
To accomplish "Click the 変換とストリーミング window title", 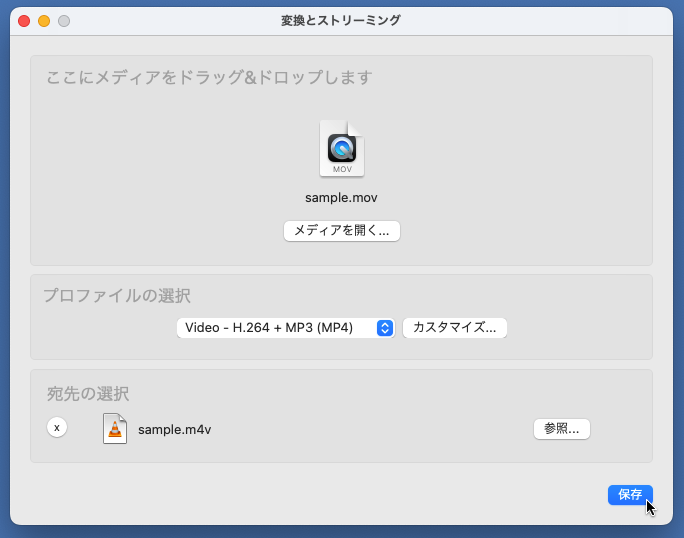I will point(341,21).
